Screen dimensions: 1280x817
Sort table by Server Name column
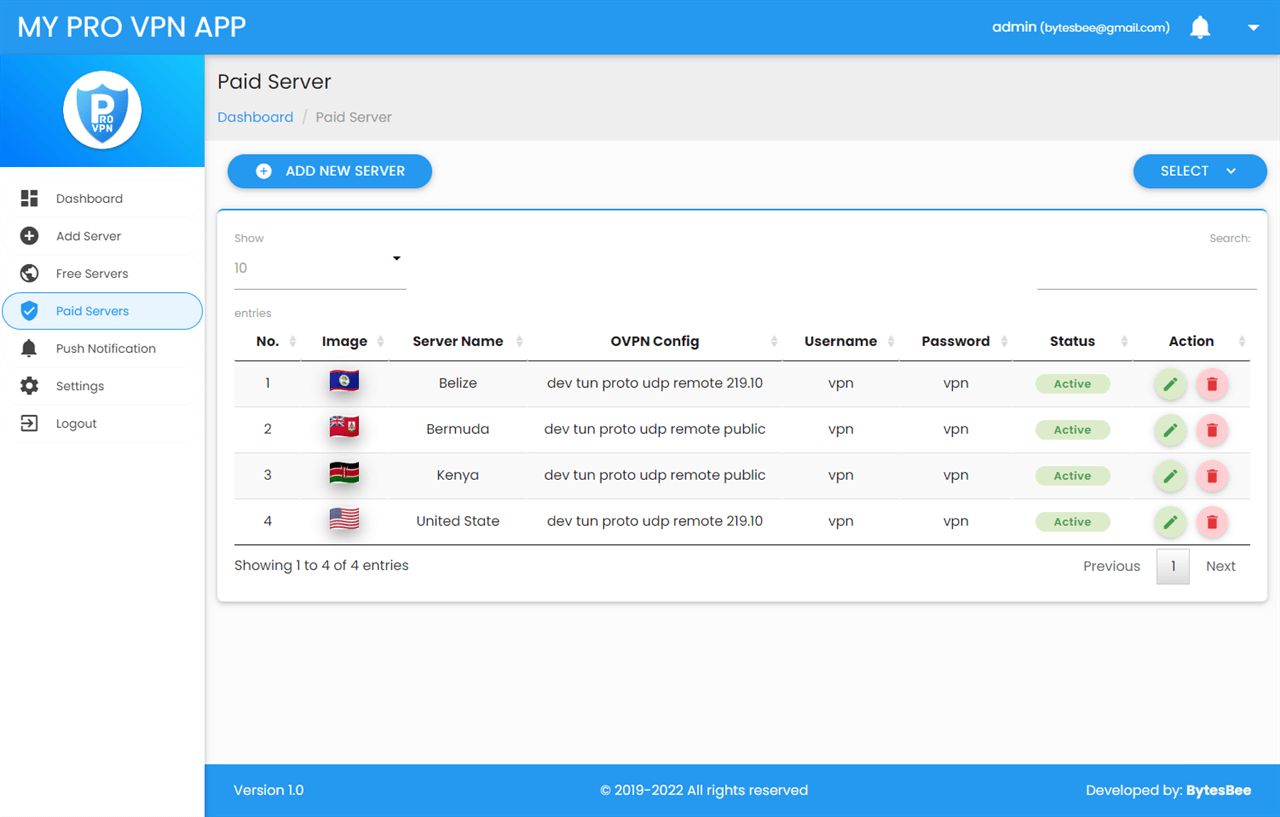[x=458, y=341]
